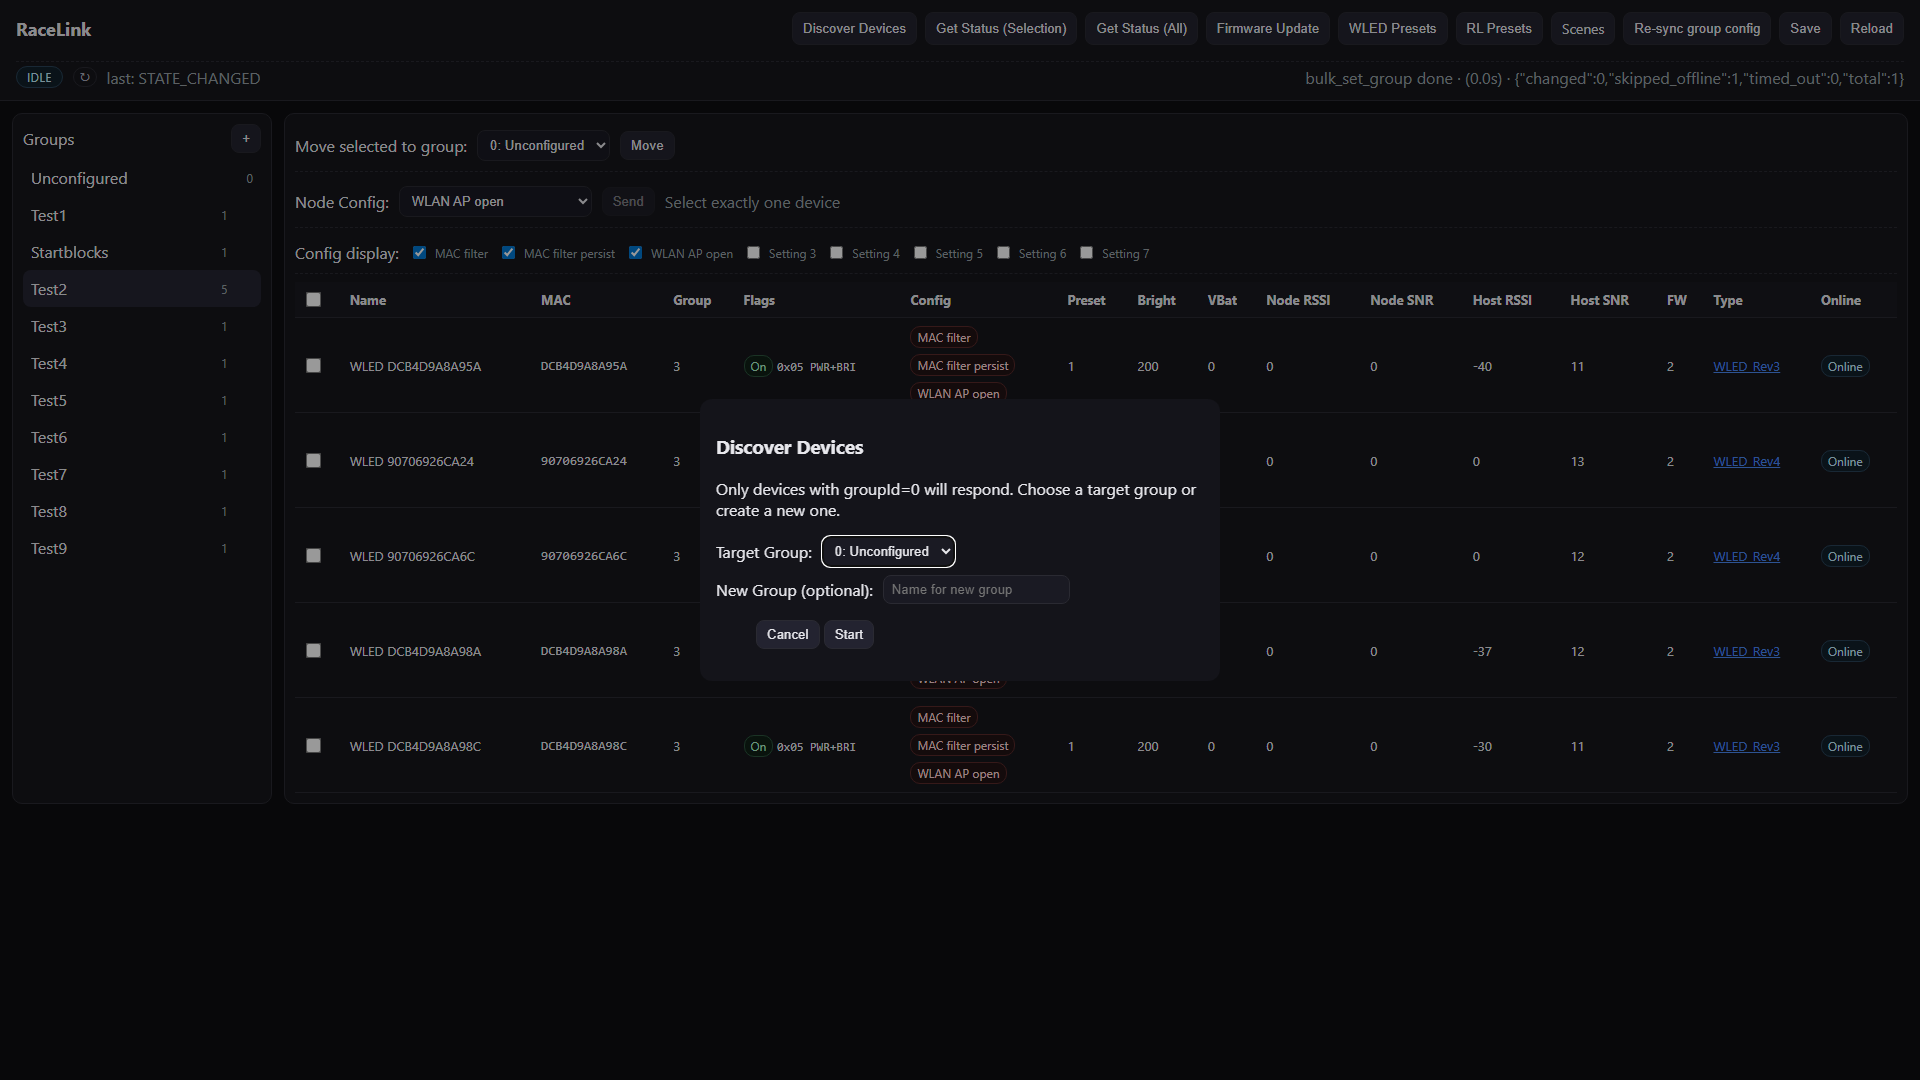Open the Target Group dropdown in dialog

click(x=888, y=552)
